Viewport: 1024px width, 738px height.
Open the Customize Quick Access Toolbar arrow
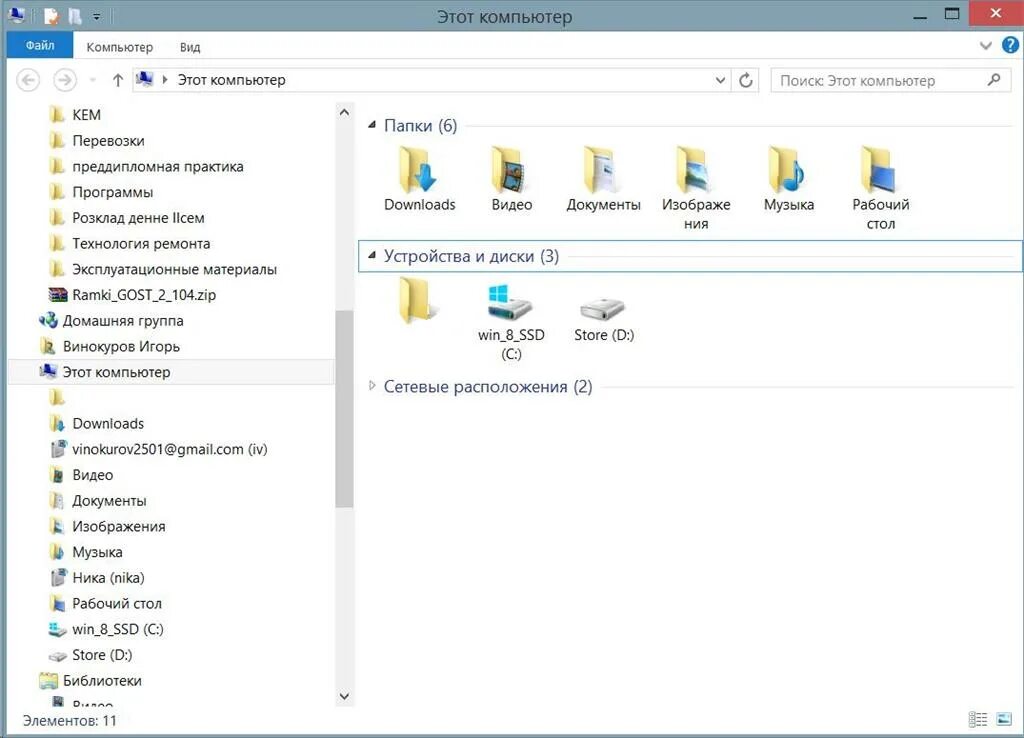(x=97, y=16)
